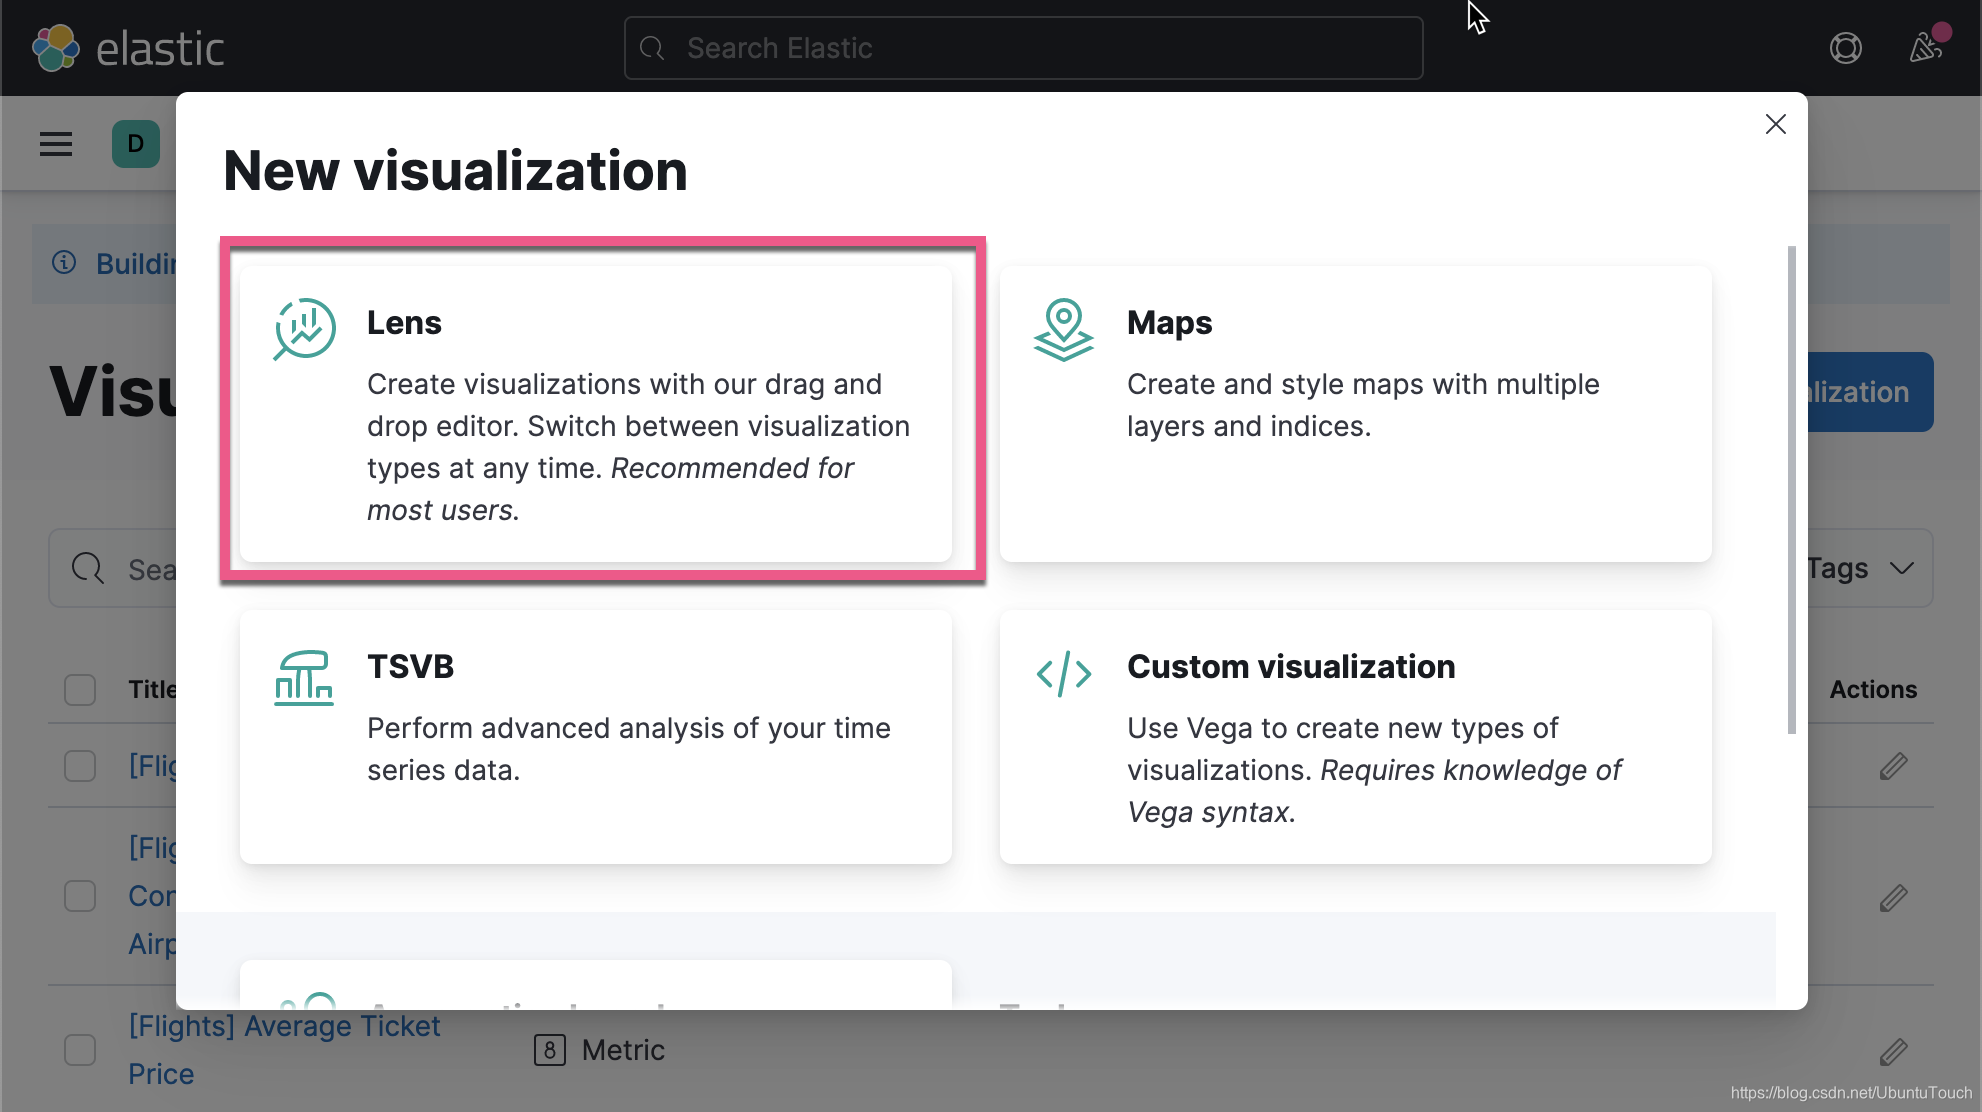Open the hamburger navigation menu
The height and width of the screenshot is (1112, 1982).
[x=56, y=144]
